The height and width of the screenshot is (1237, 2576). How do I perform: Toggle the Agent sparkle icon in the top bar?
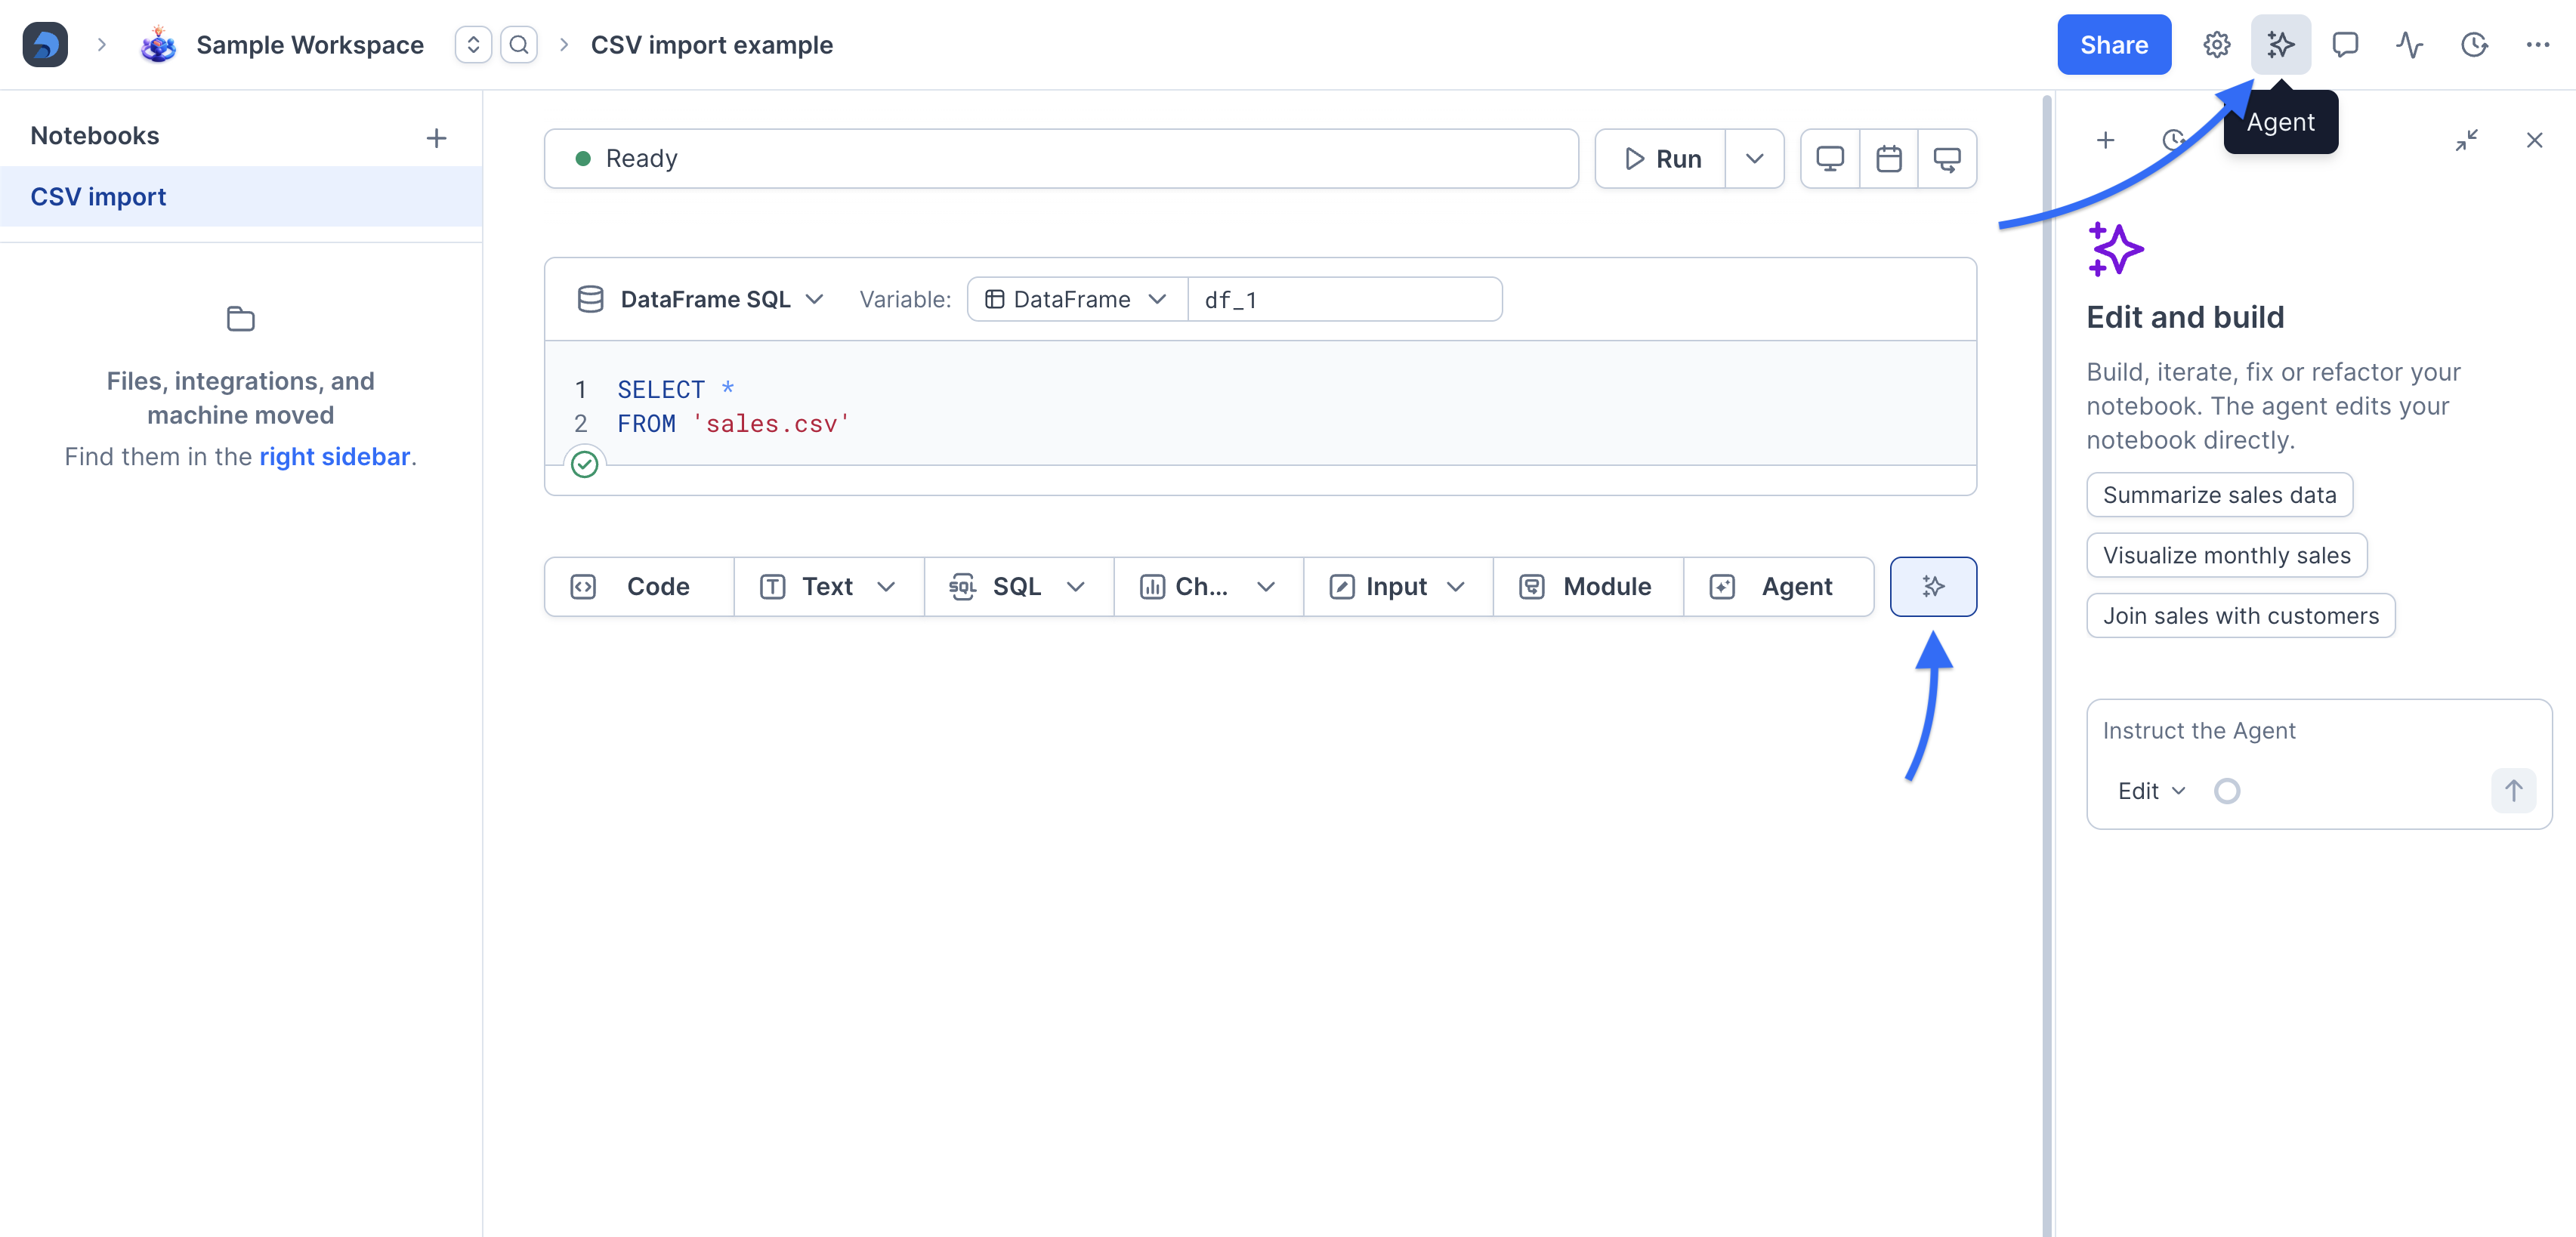[2281, 45]
